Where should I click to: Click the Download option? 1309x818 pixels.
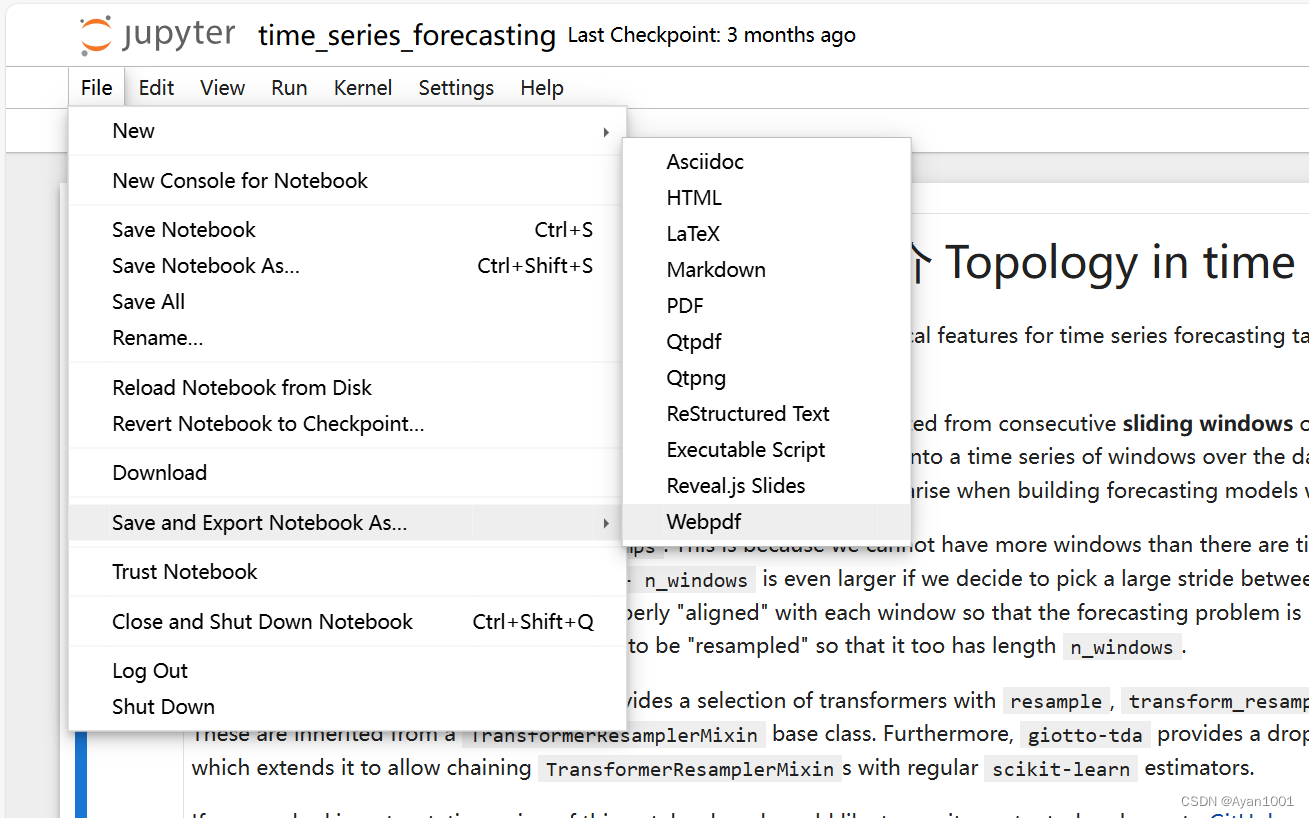coord(160,472)
